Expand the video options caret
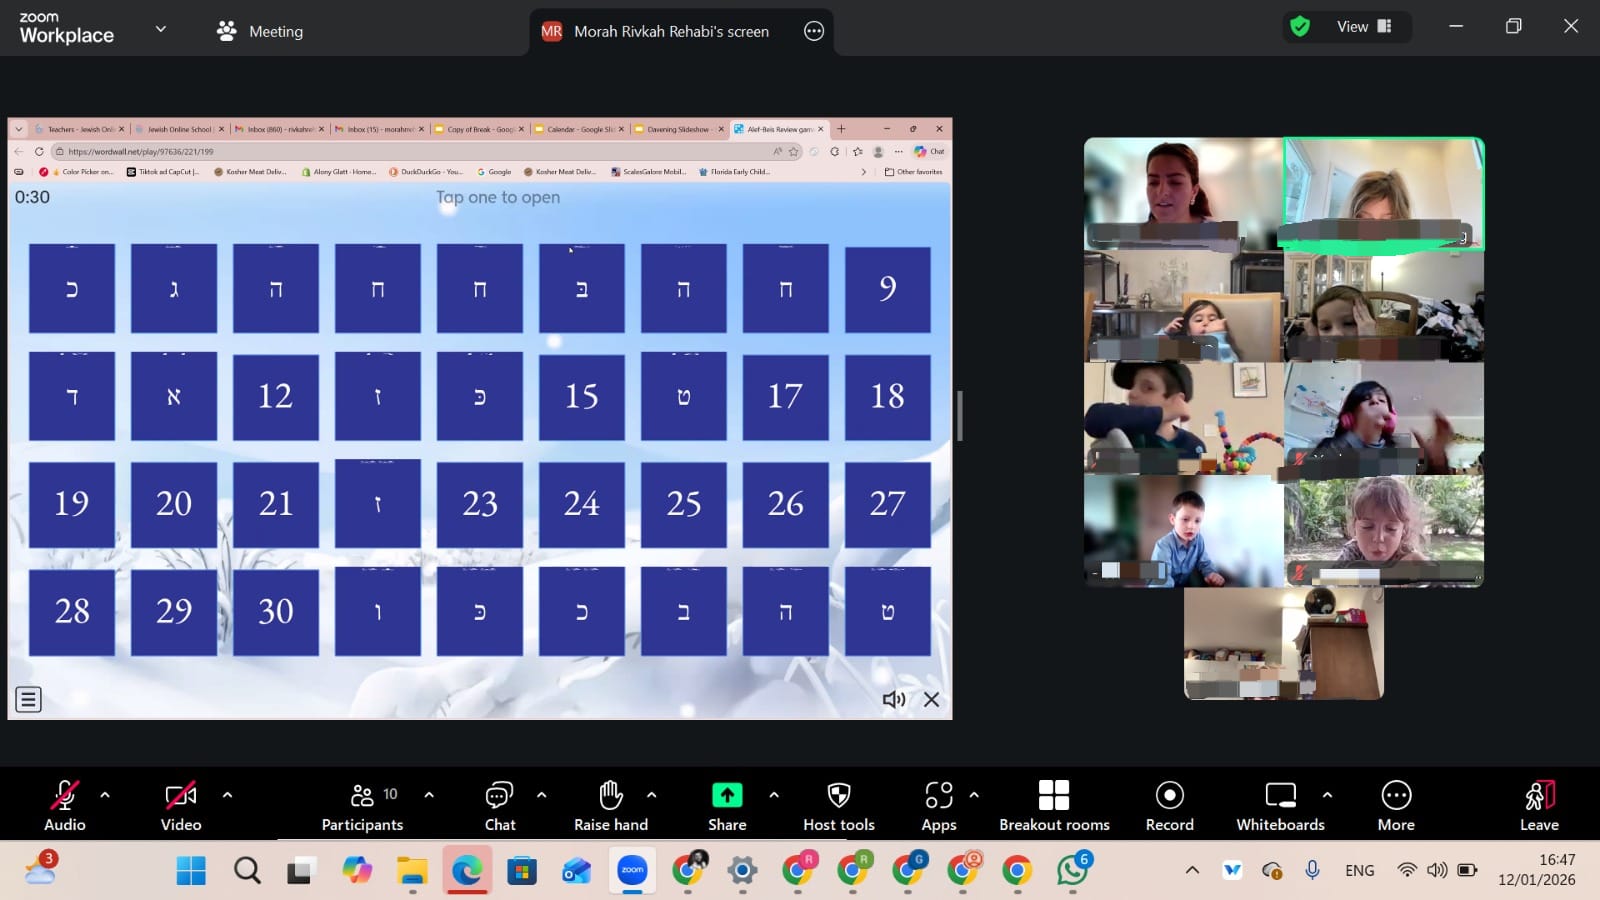This screenshot has width=1600, height=900. pos(227,795)
